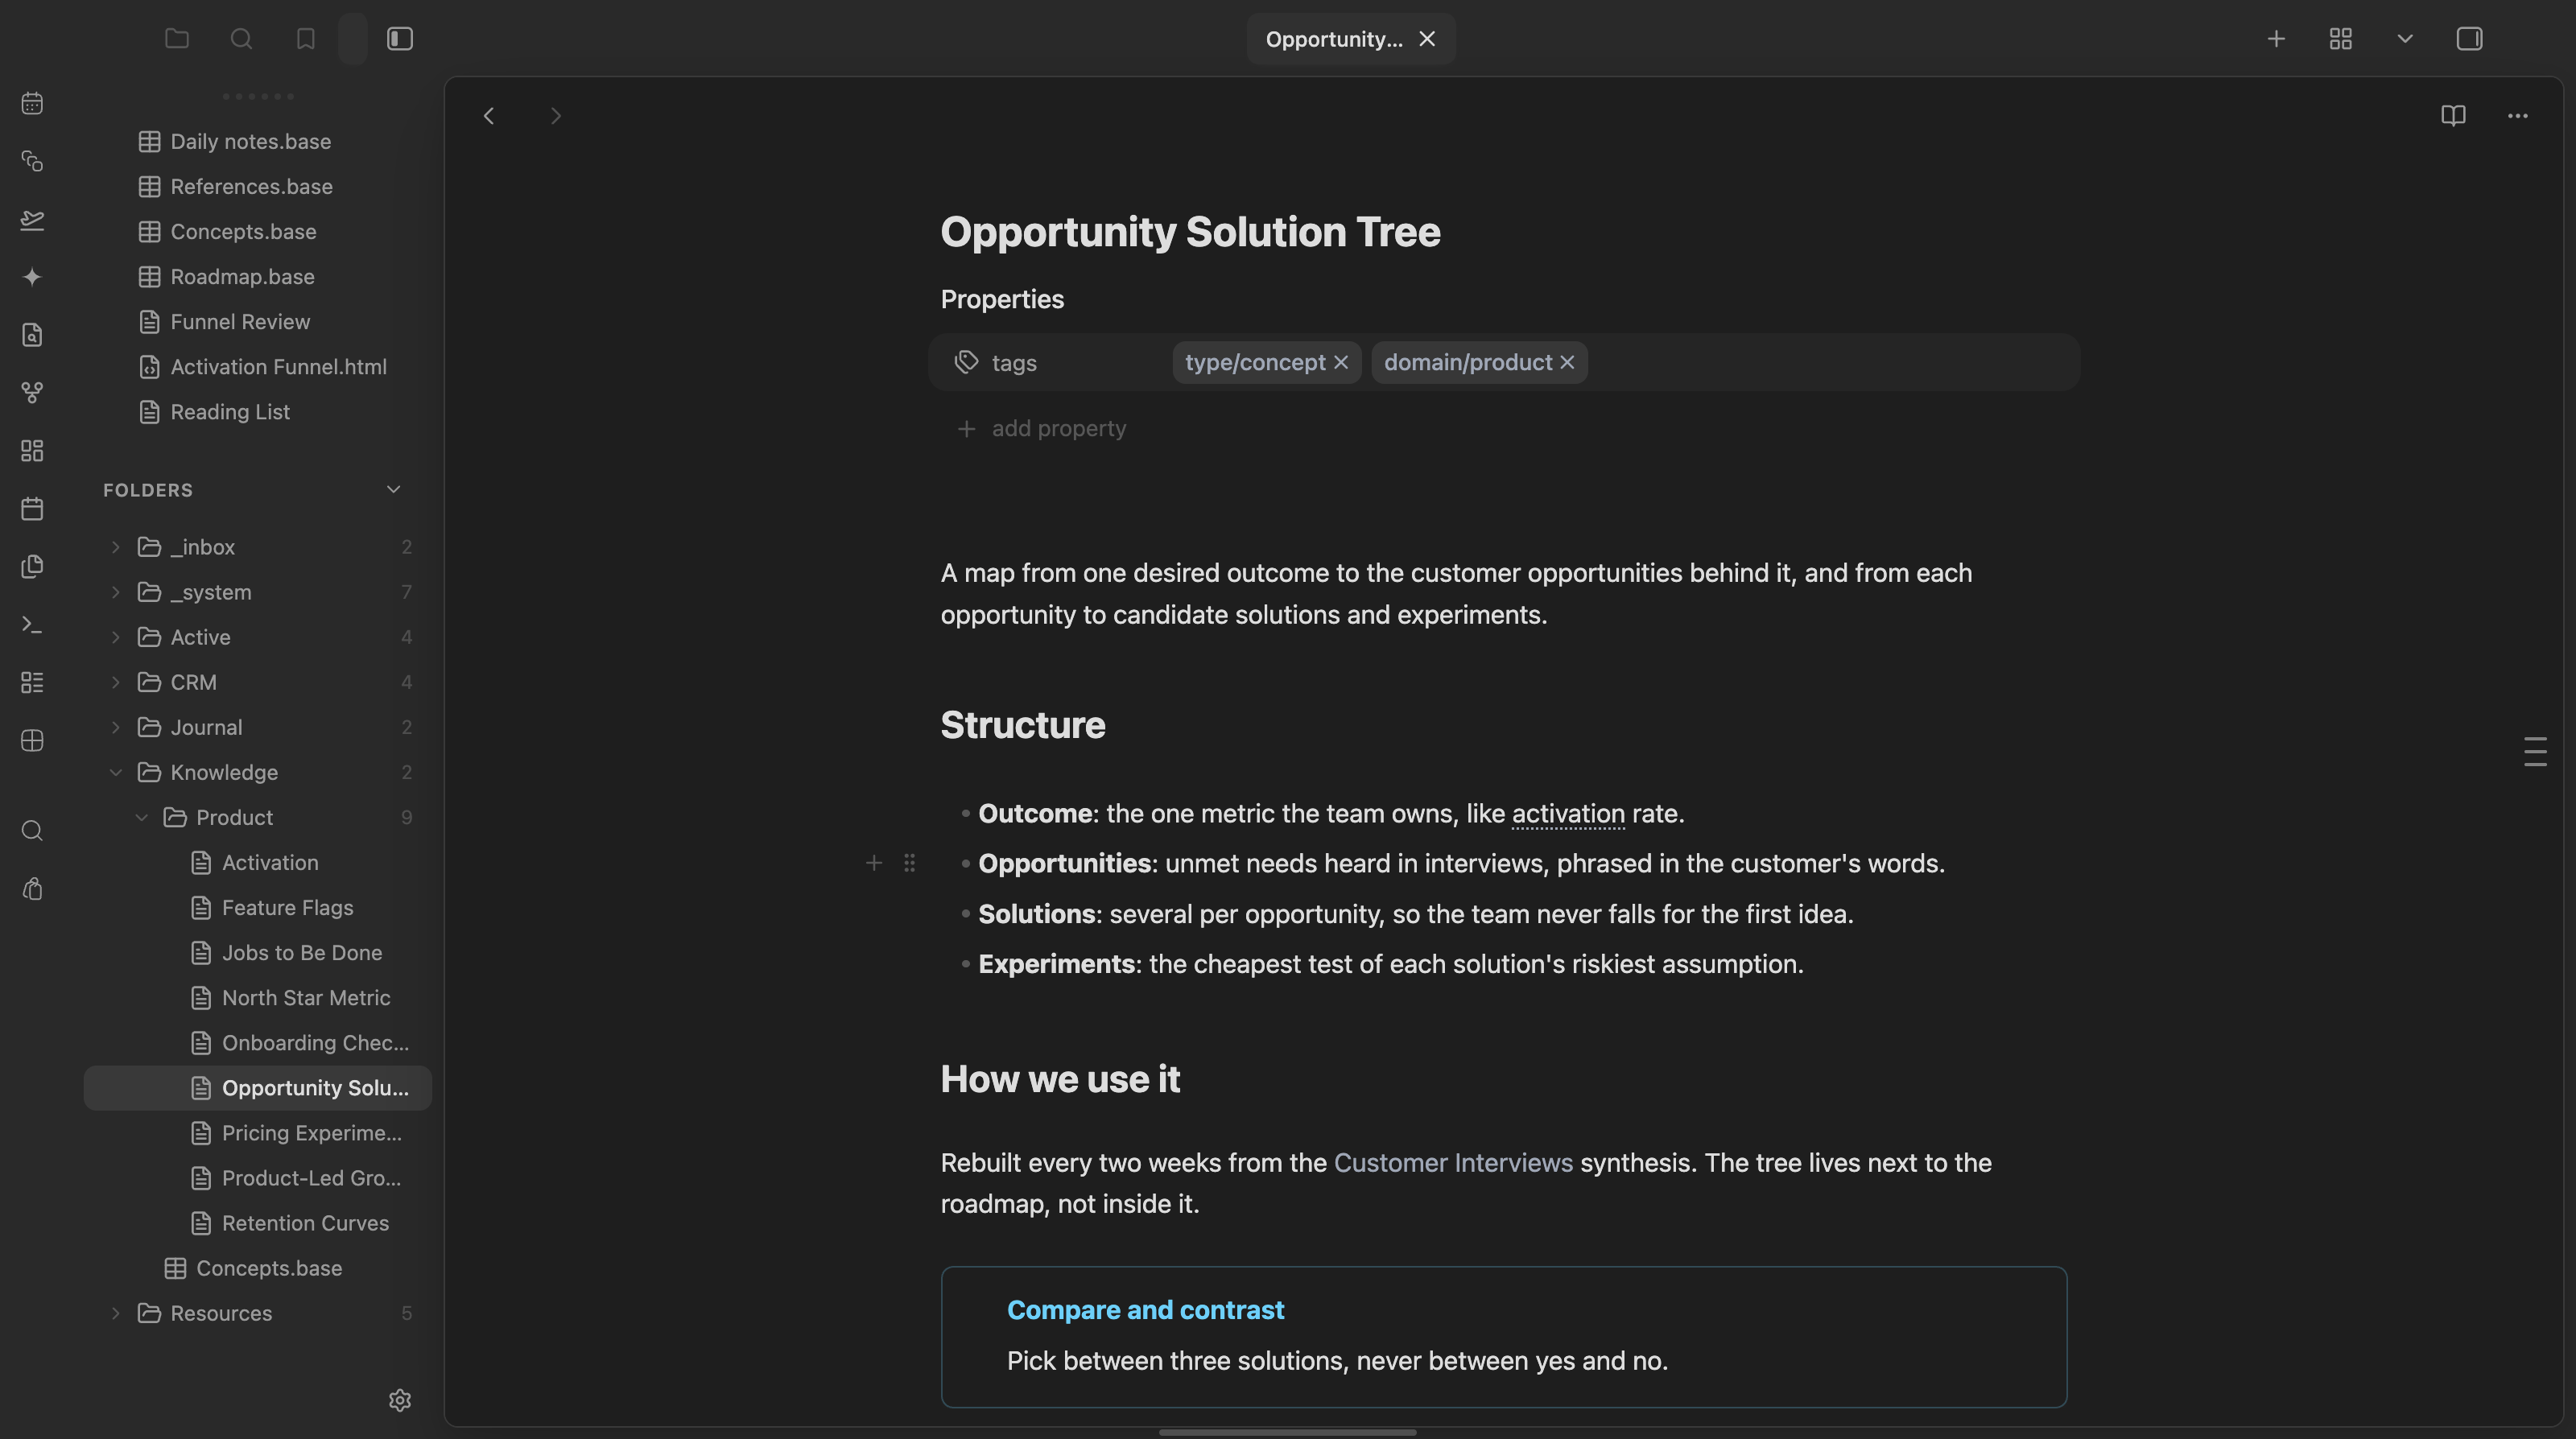The width and height of the screenshot is (2576, 1439).
Task: Expand the CRM folder
Action: pyautogui.click(x=115, y=682)
